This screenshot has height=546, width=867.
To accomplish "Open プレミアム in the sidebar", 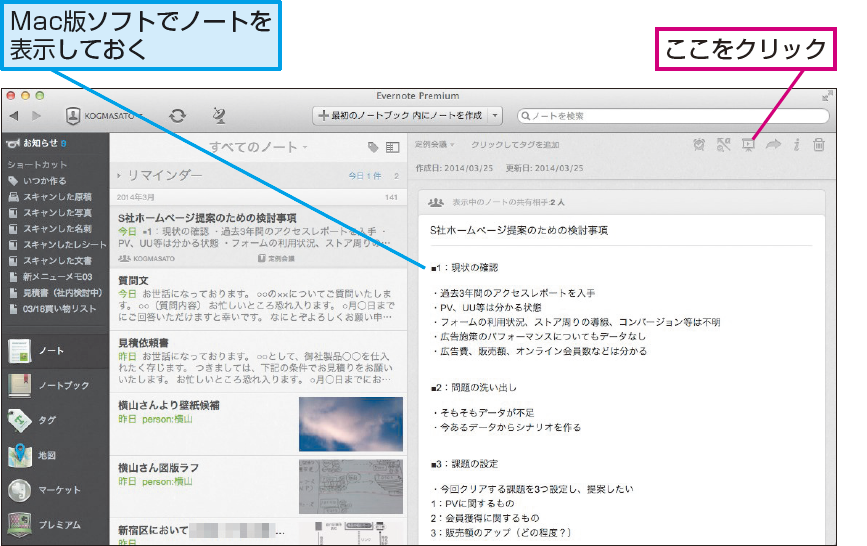I will (x=55, y=525).
